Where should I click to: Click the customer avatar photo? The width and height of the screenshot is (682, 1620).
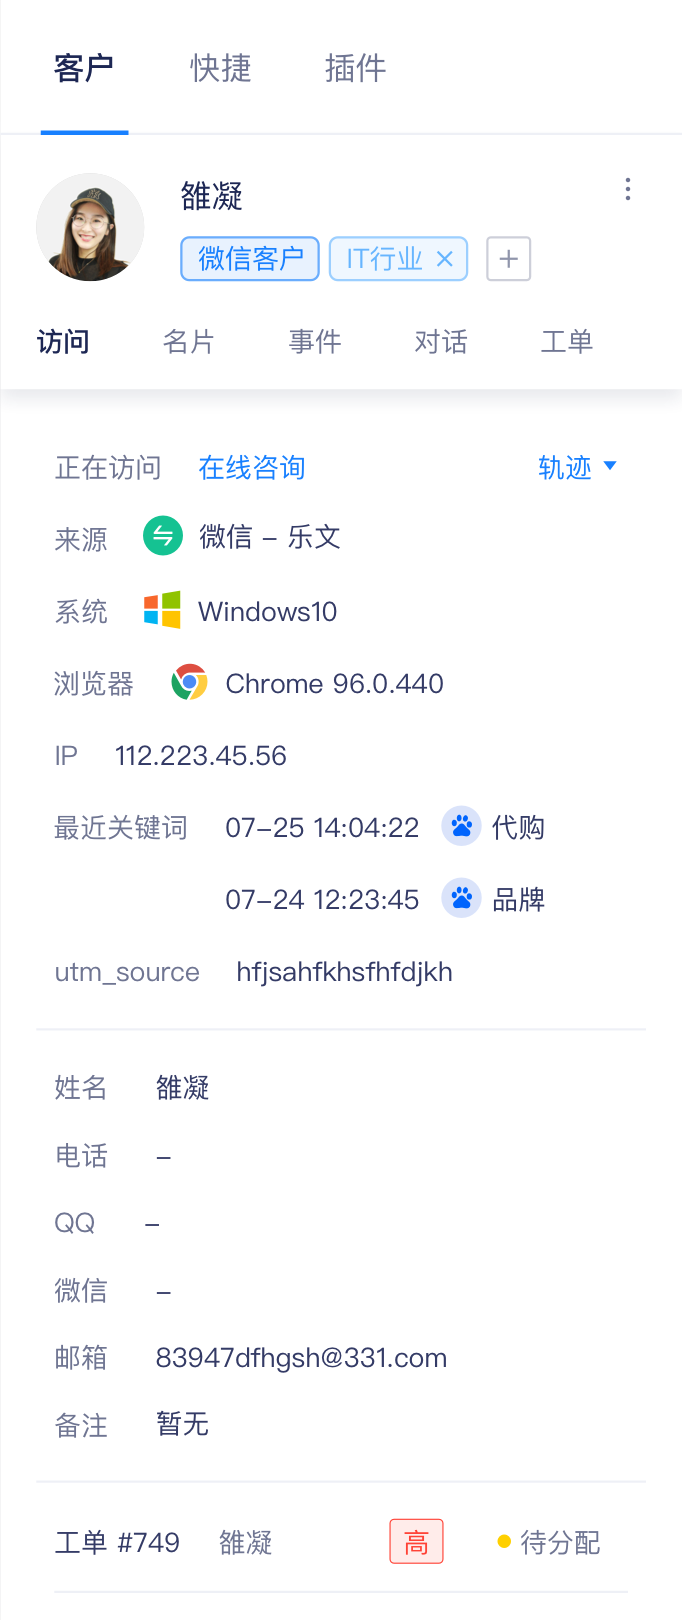[90, 227]
